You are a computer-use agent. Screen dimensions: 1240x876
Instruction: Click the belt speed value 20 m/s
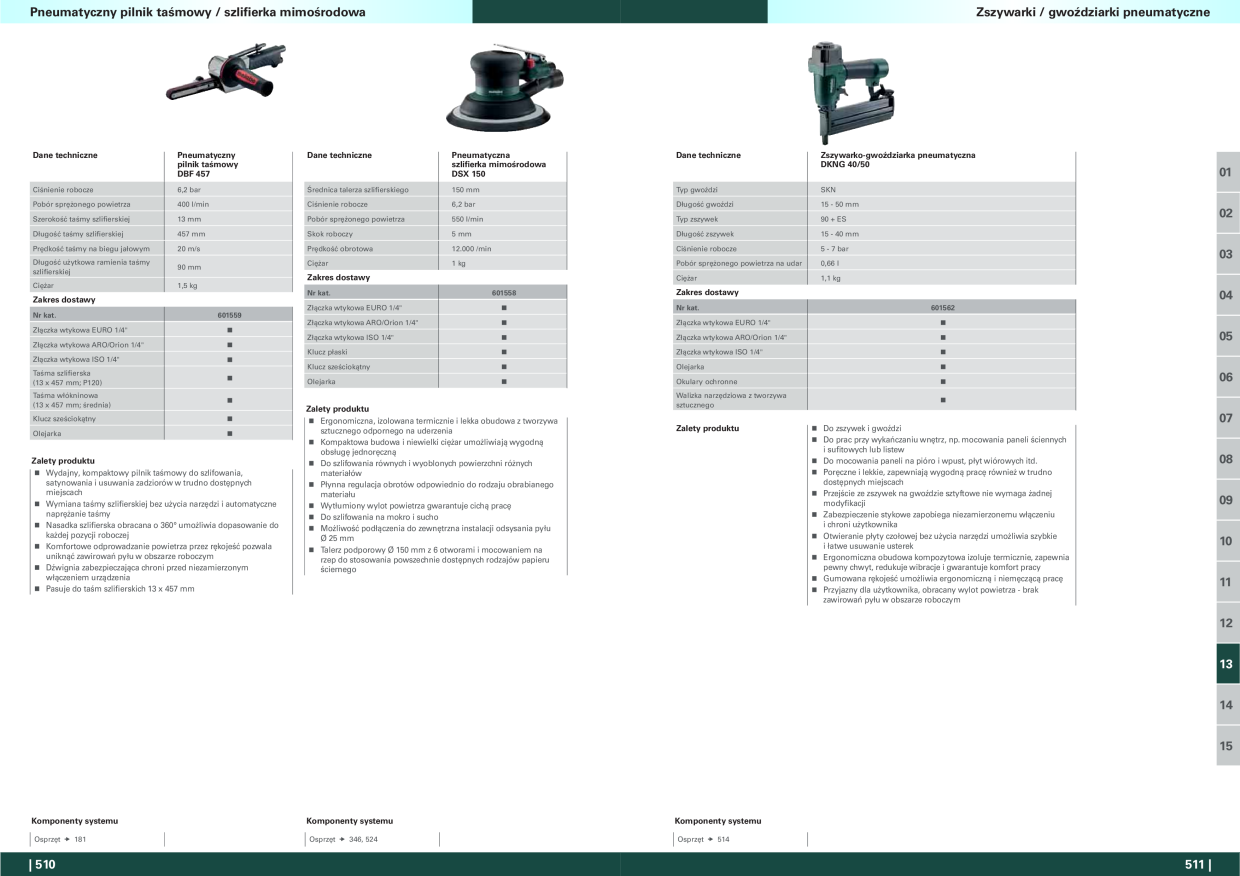coord(189,249)
